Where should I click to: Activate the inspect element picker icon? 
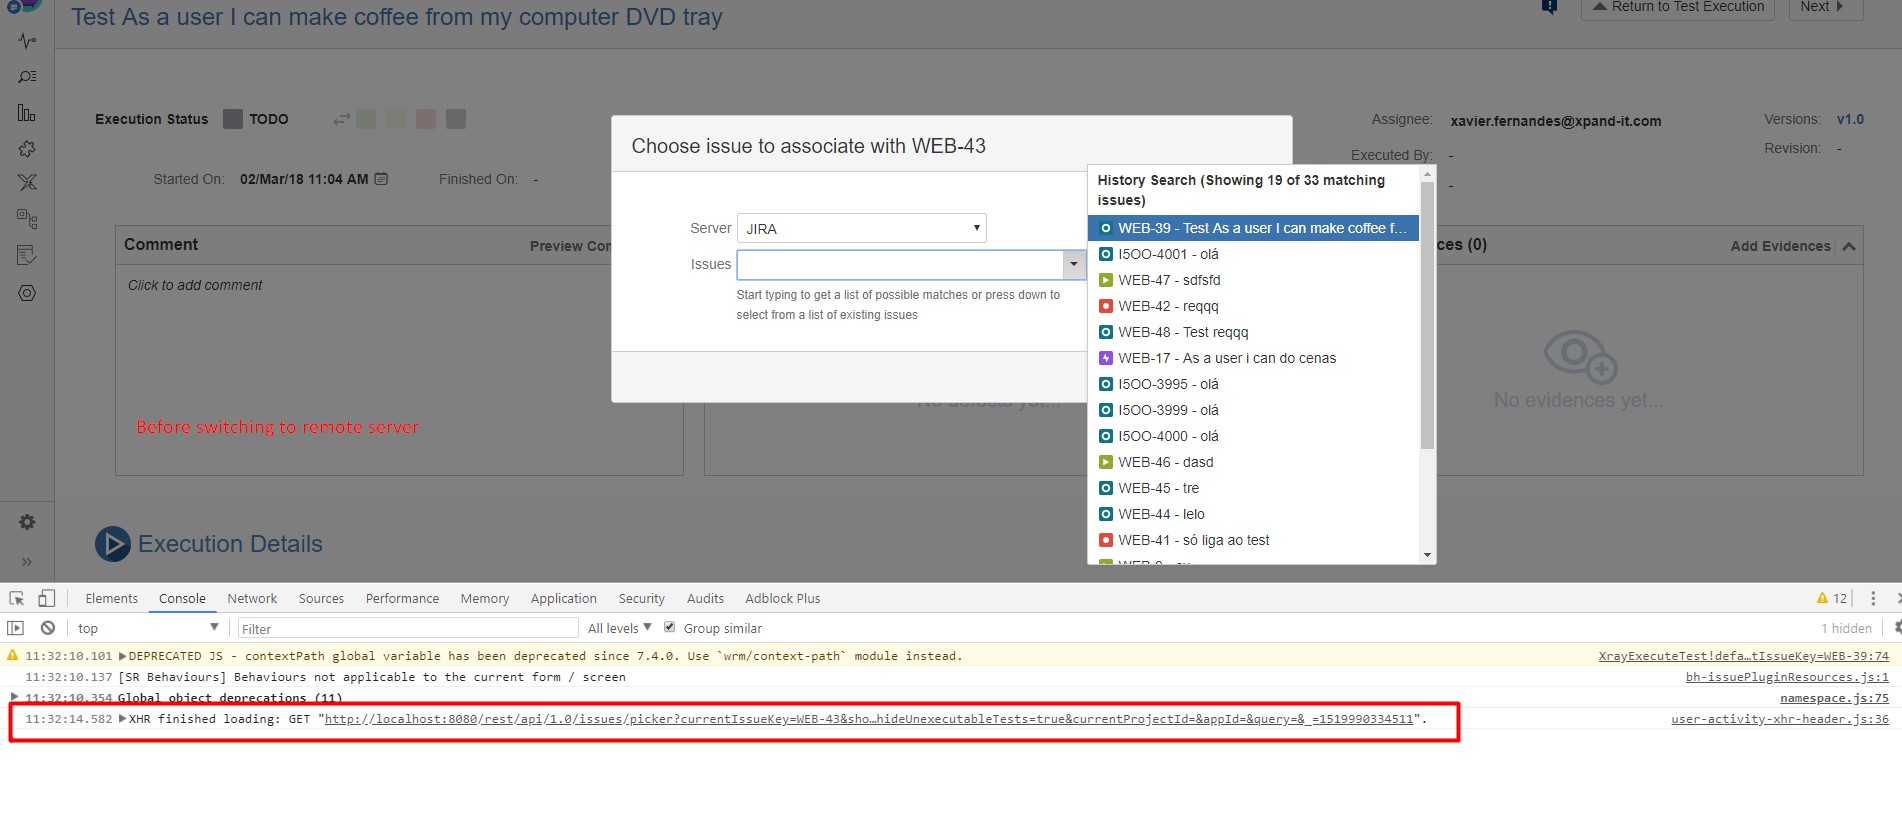pos(17,598)
